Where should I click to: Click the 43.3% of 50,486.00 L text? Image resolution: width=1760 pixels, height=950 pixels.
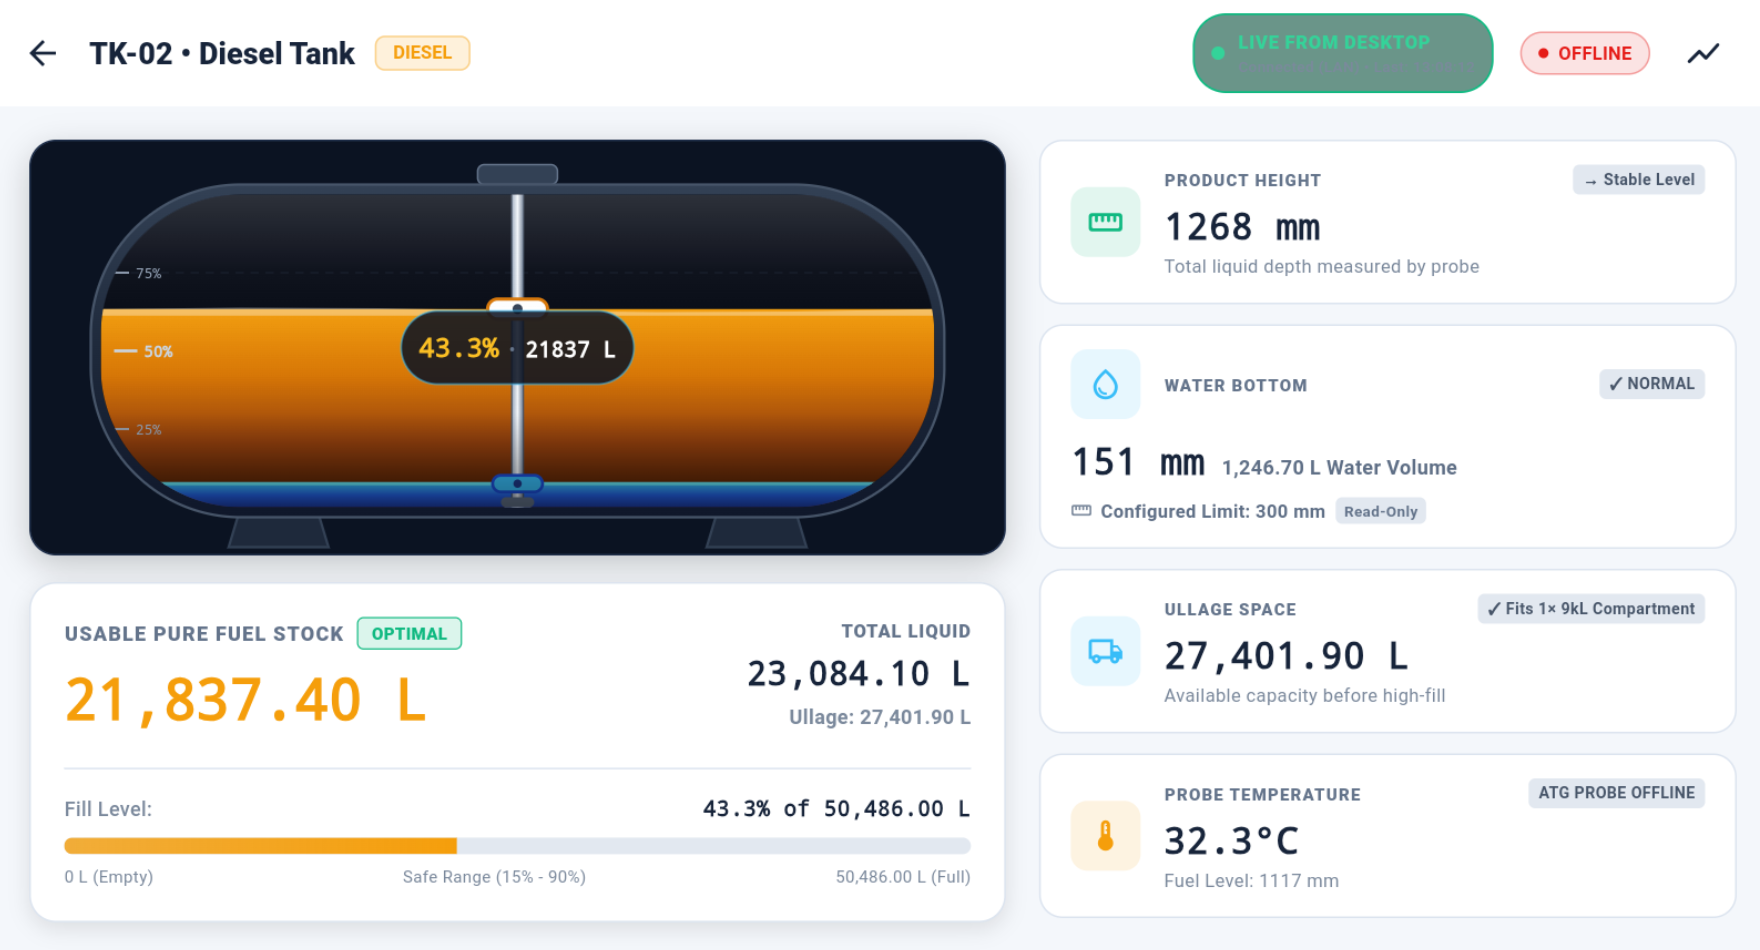point(836,808)
